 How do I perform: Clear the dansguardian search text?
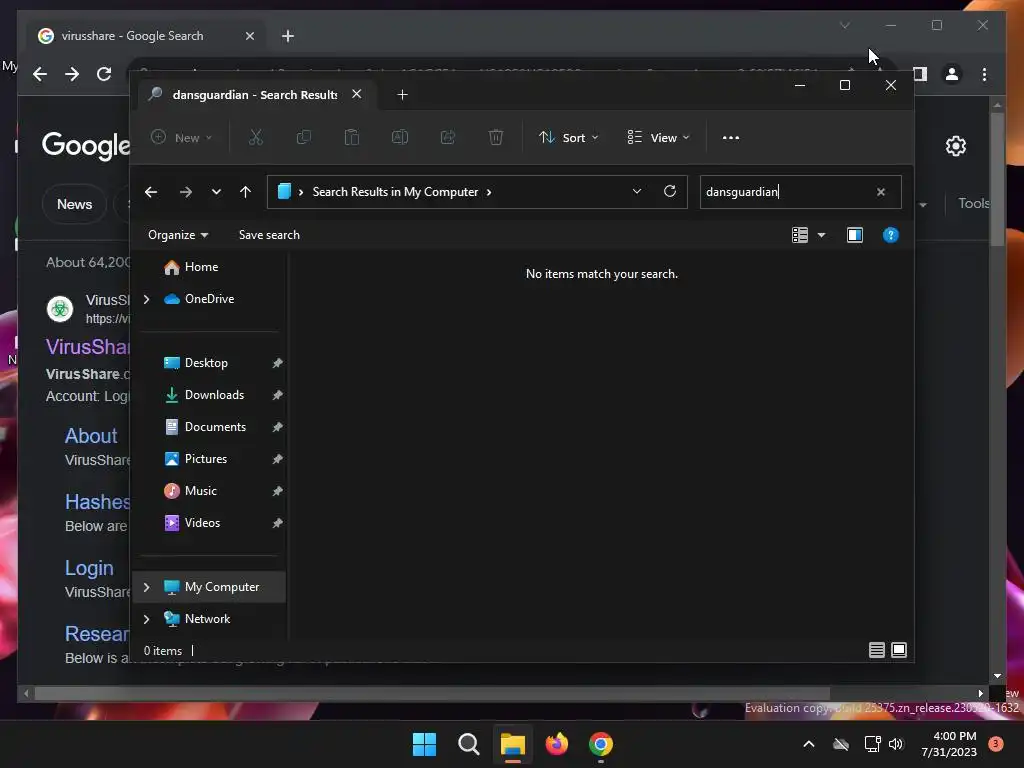[x=881, y=192]
